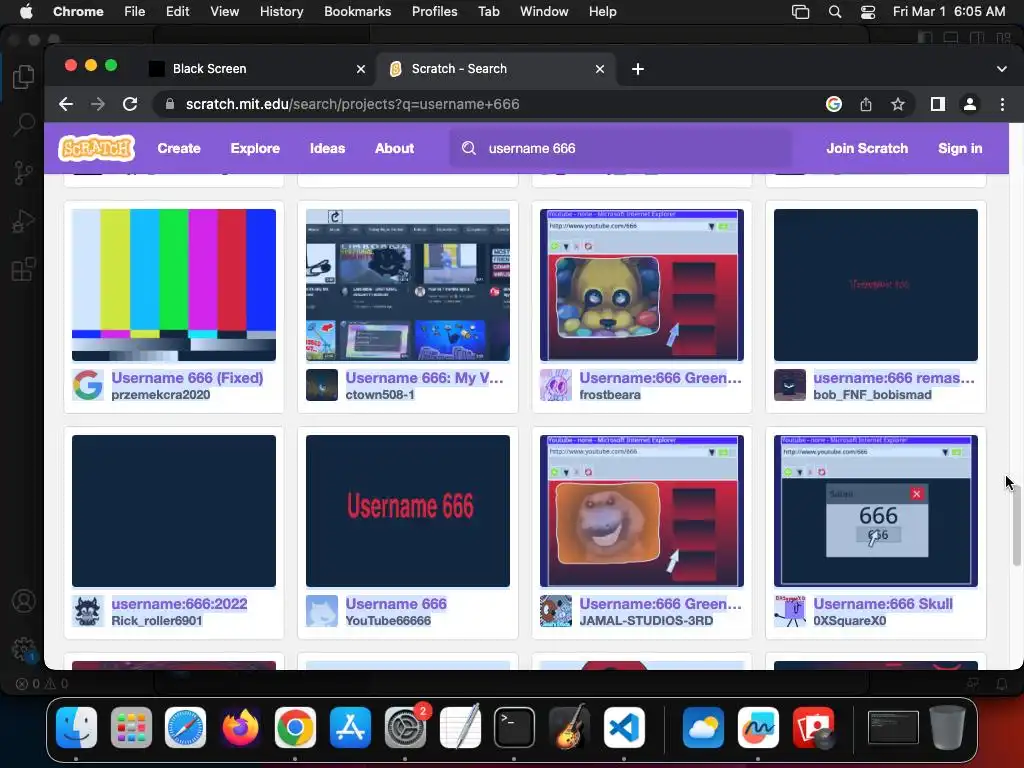Viewport: 1024px width, 768px height.
Task: Open Terminal from the Dock
Action: 514,728
